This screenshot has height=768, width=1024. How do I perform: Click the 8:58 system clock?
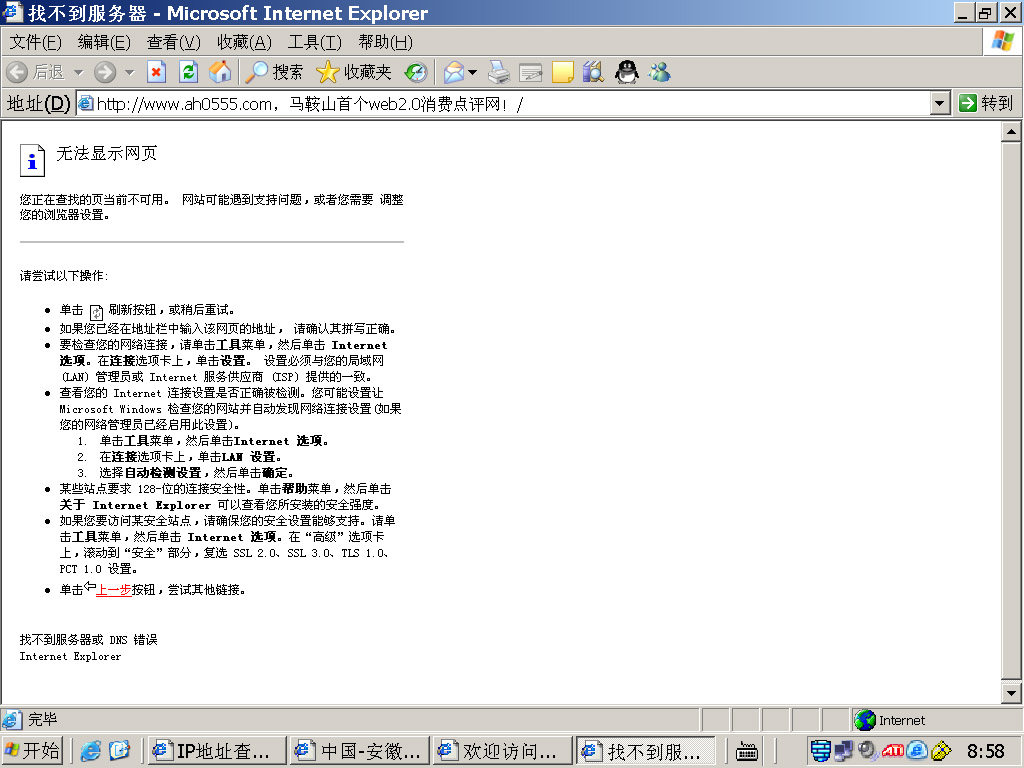tap(985, 751)
